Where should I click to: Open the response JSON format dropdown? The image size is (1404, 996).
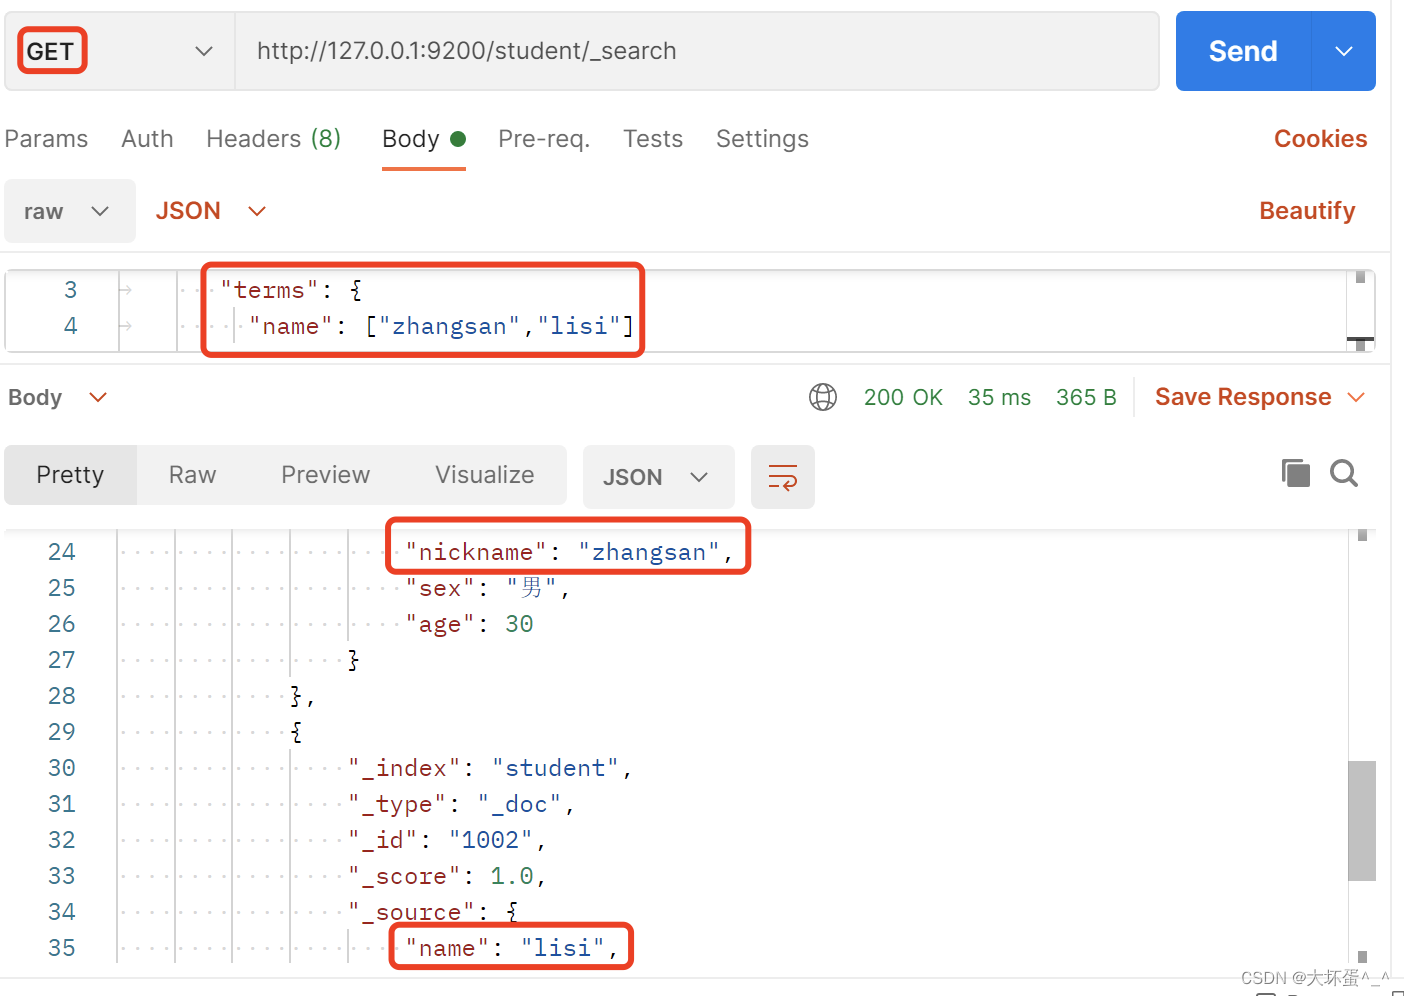(658, 477)
